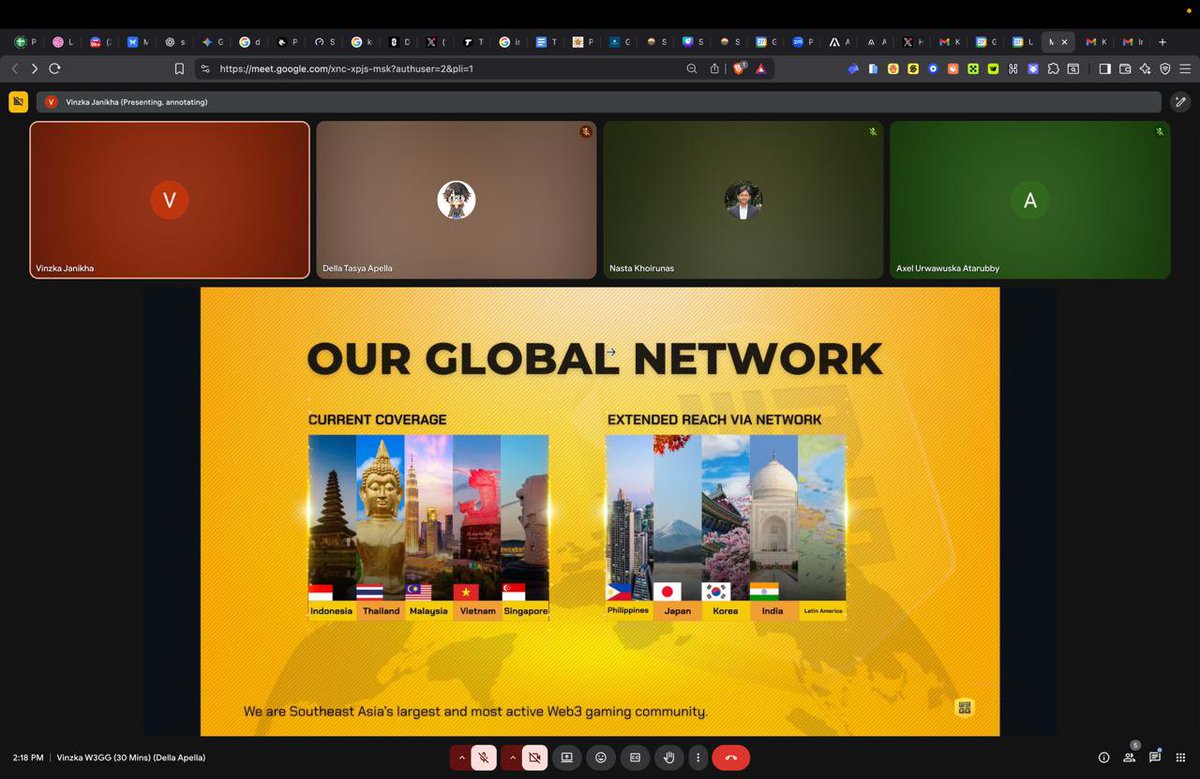Click the Brave VPN shield icon
The width and height of the screenshot is (1200, 779).
point(1165,69)
